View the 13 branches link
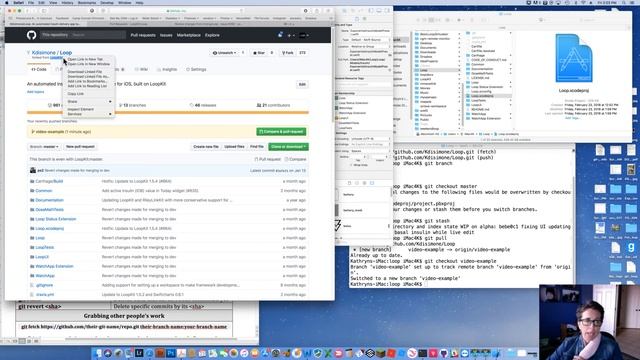The image size is (640, 360). (x=132, y=105)
